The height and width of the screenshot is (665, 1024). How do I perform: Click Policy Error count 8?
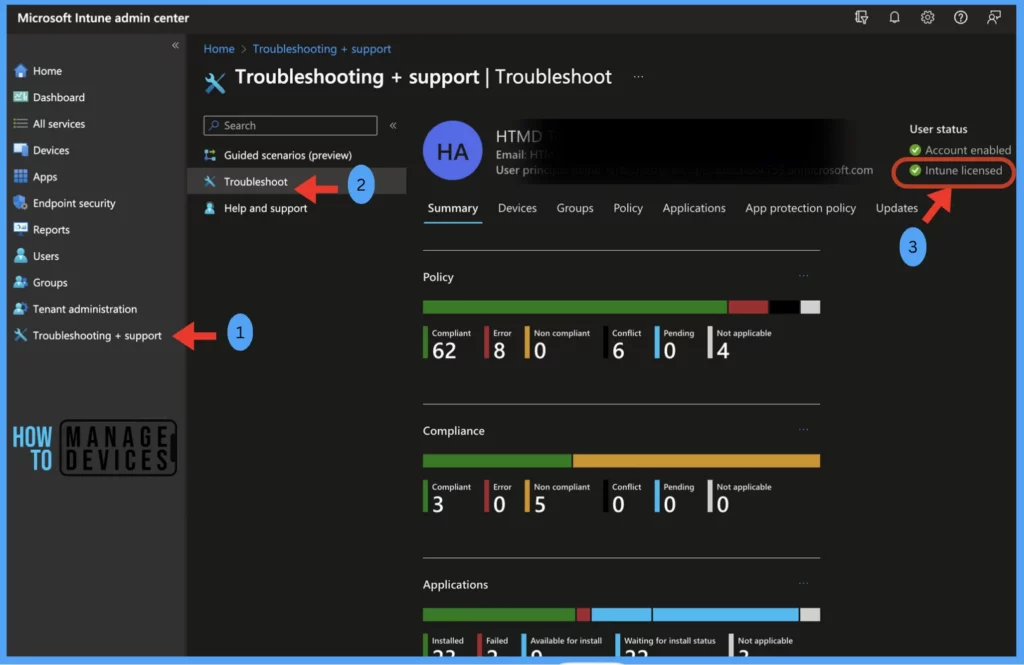[499, 351]
